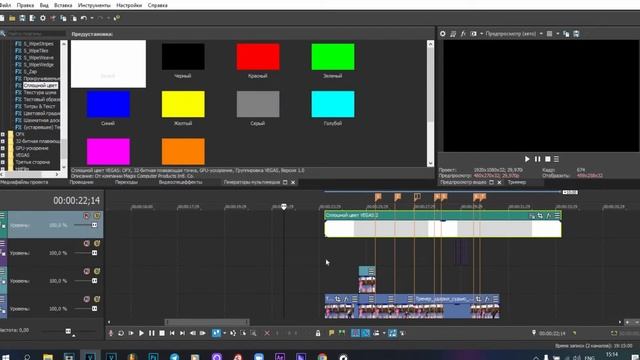Mute the third video track
640x360 pixels.
tap(87, 271)
